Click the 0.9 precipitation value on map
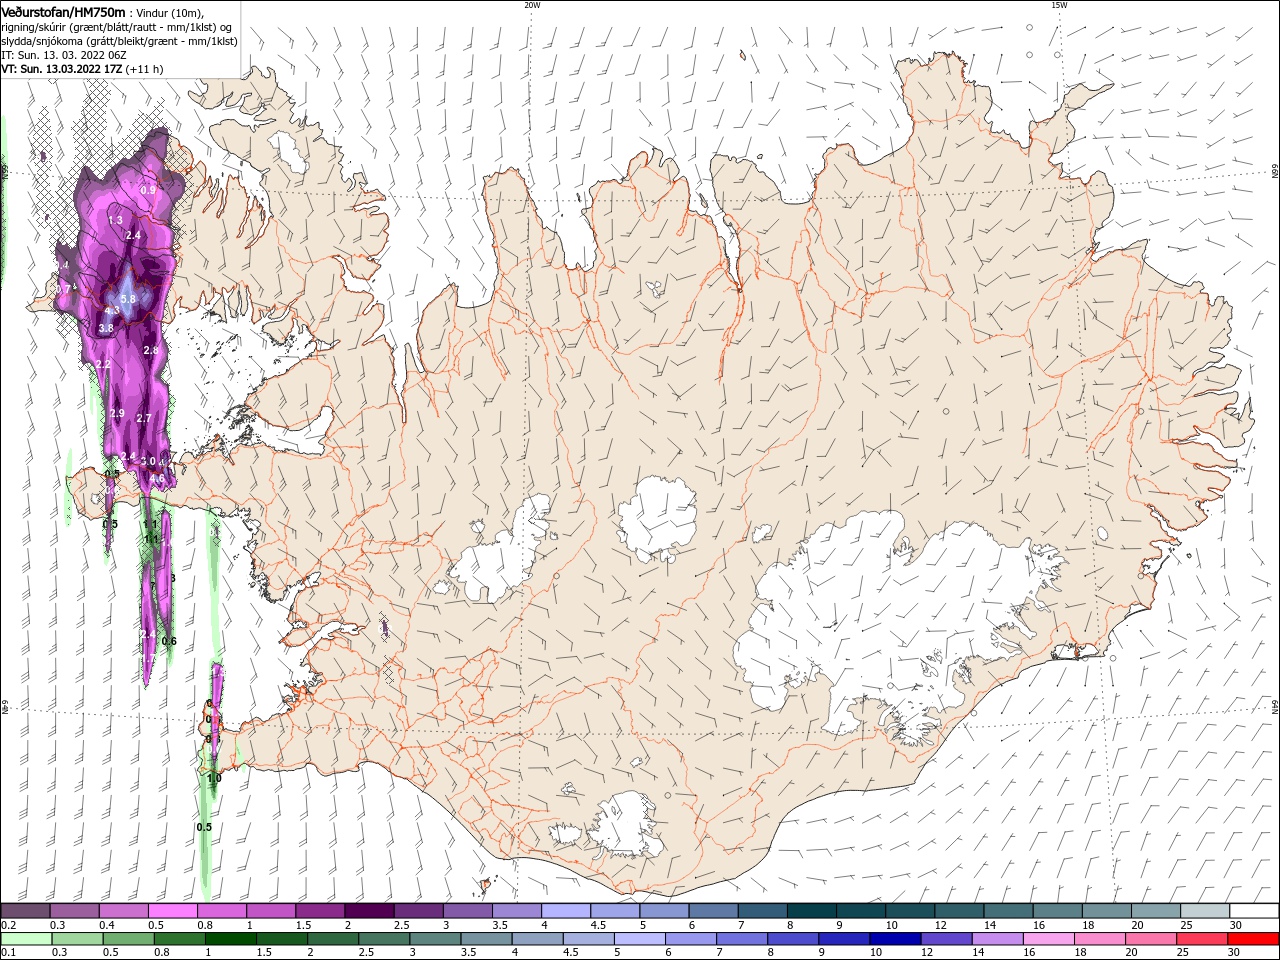This screenshot has width=1280, height=960. pyautogui.click(x=148, y=190)
